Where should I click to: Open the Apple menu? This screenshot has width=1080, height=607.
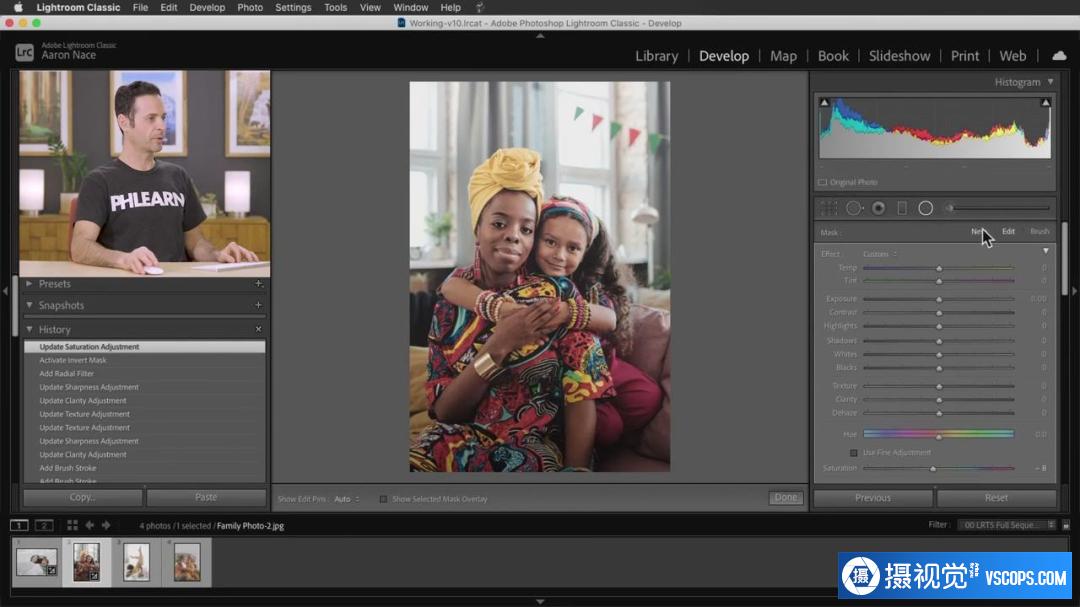(x=19, y=8)
